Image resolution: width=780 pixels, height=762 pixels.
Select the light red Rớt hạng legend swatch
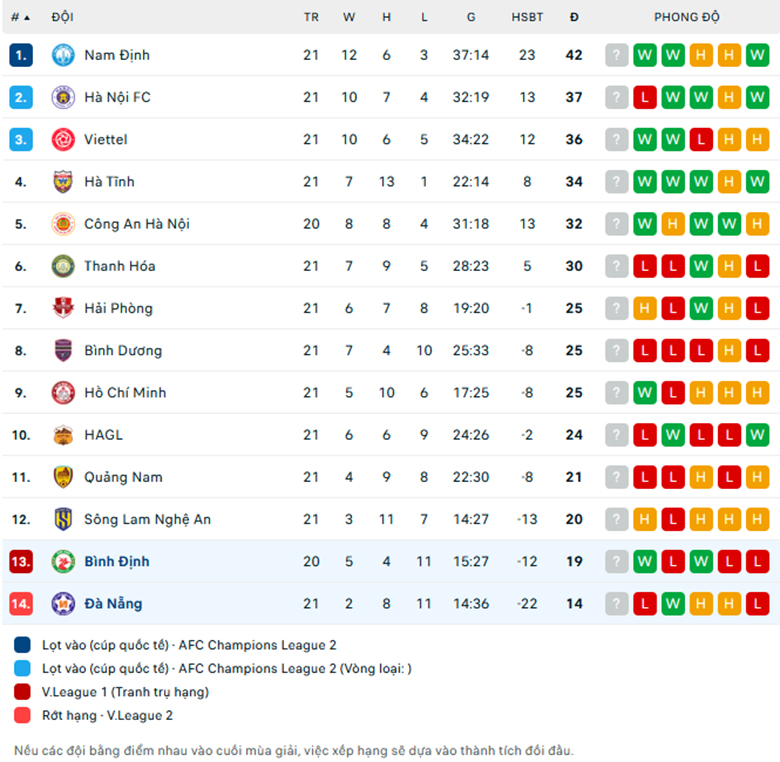point(22,716)
